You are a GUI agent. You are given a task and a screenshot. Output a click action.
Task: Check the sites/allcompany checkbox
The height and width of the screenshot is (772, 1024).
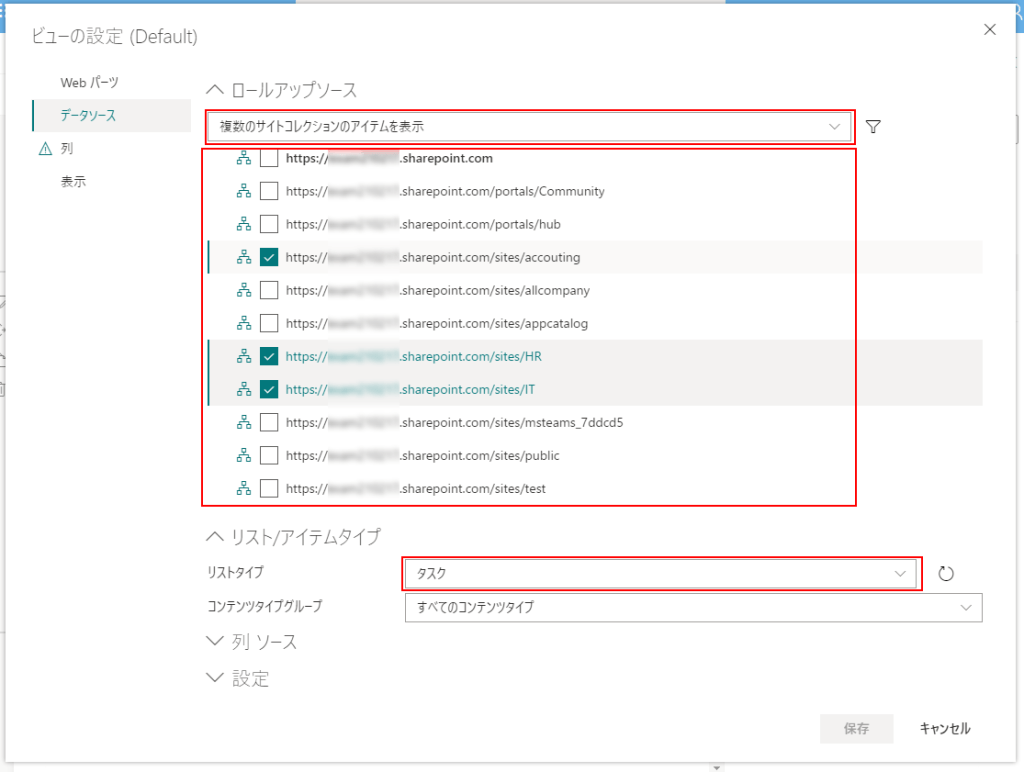(x=269, y=290)
